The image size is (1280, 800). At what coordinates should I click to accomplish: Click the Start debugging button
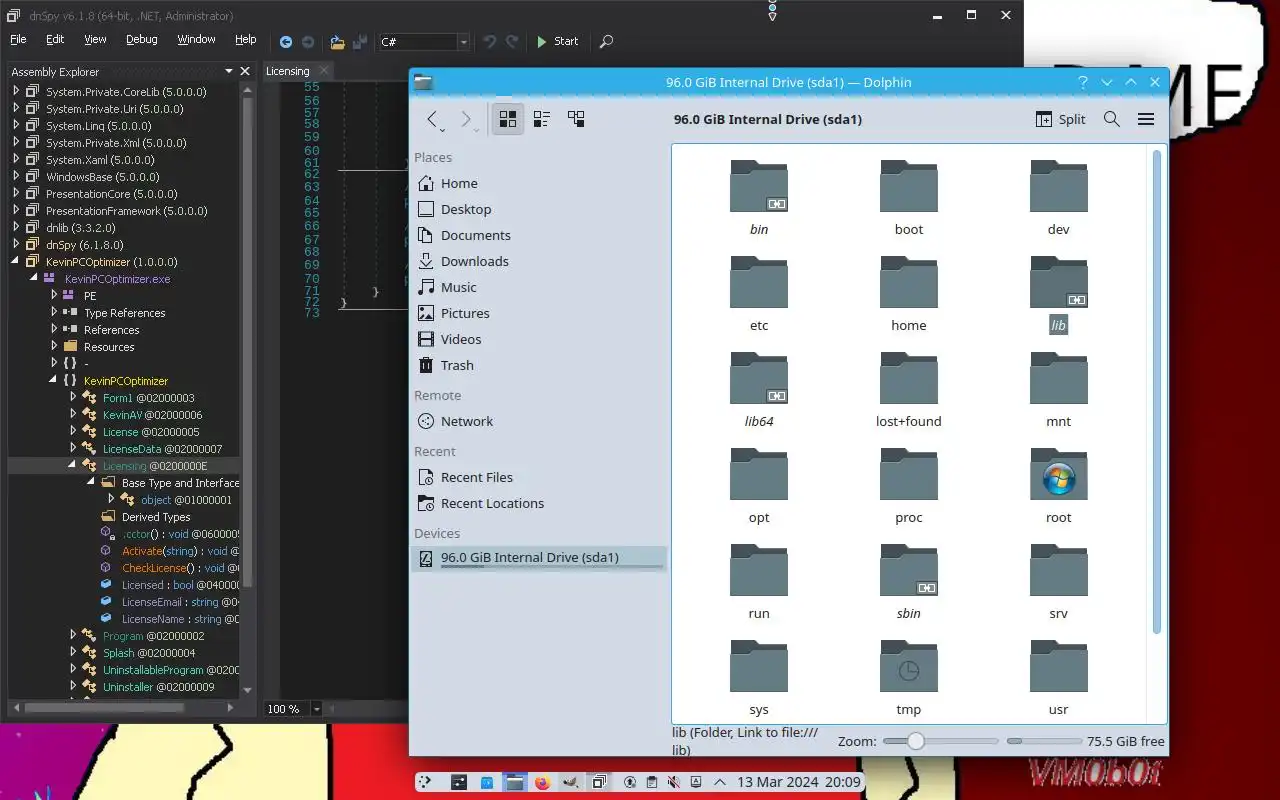(558, 42)
